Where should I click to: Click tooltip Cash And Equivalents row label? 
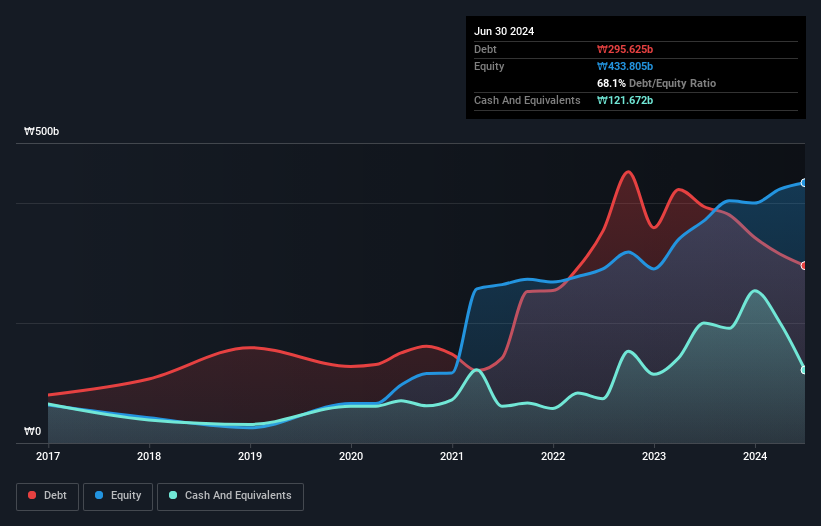click(x=527, y=100)
